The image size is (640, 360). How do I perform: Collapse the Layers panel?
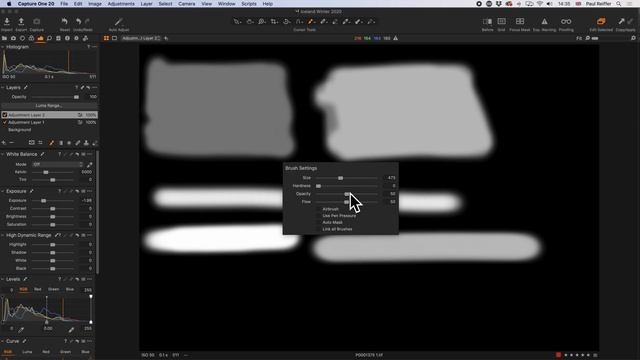3,88
